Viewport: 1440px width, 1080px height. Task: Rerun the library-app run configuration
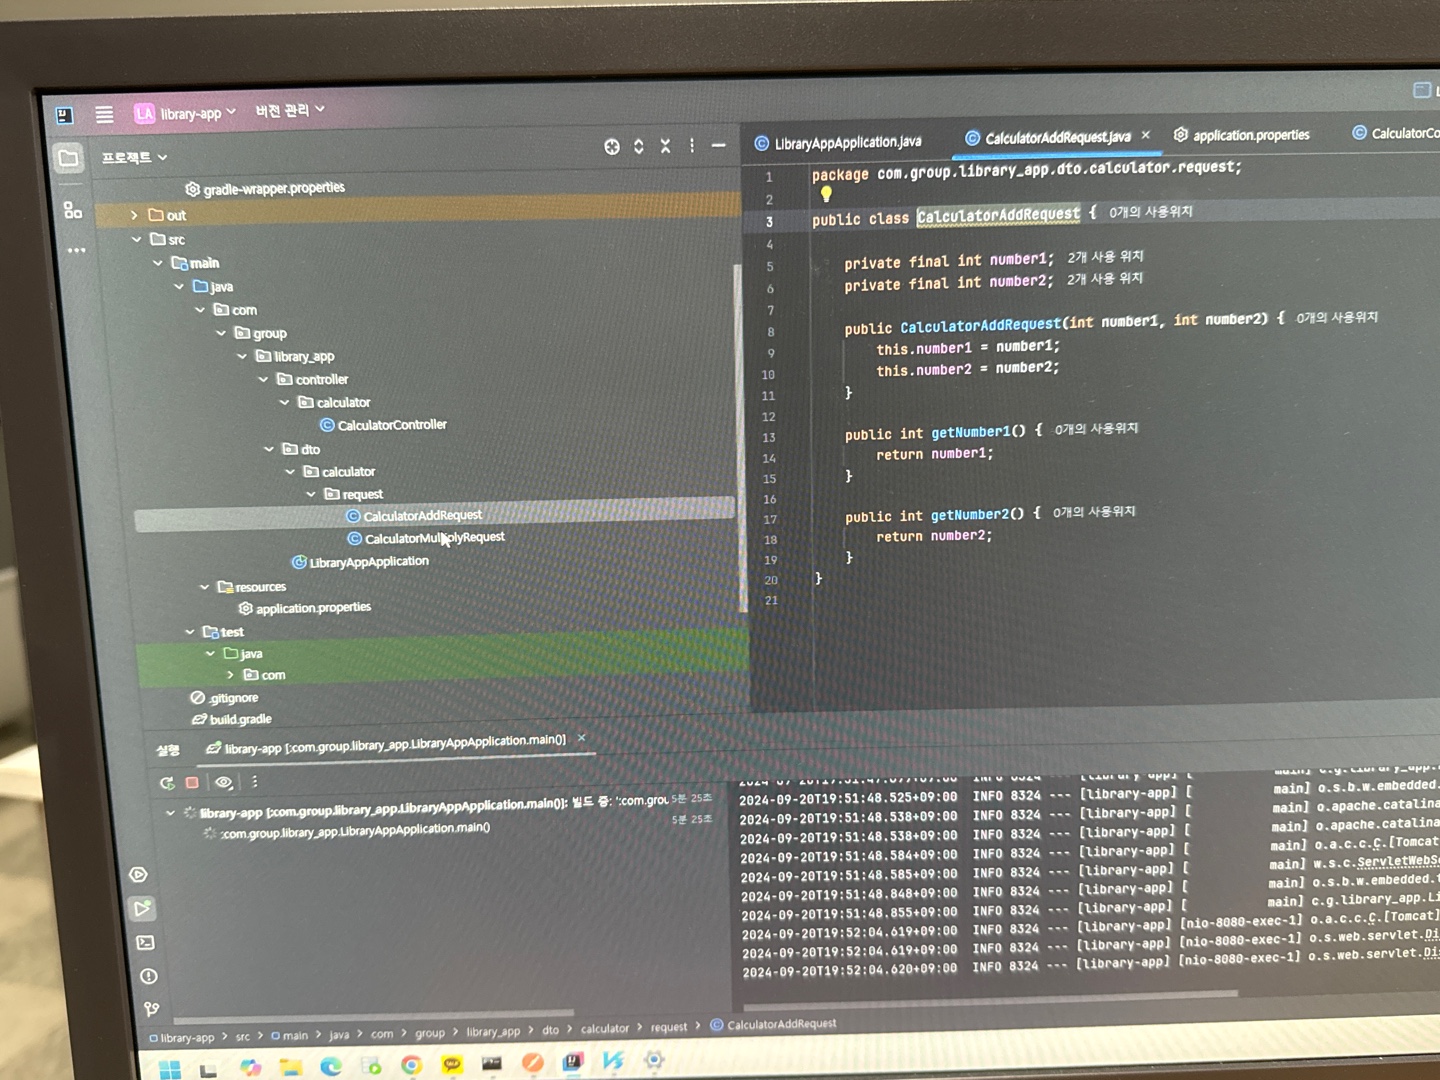(x=167, y=783)
